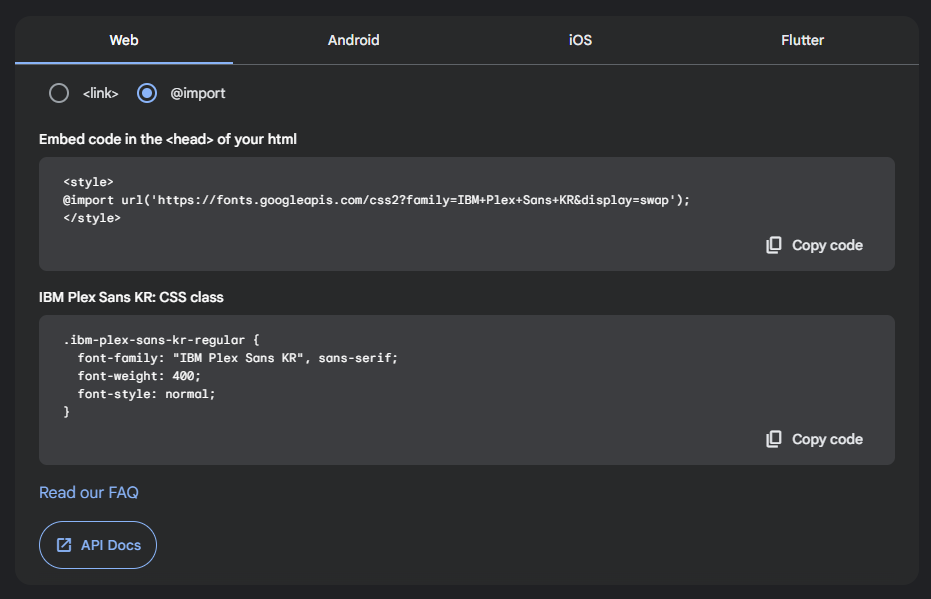The width and height of the screenshot is (931, 599).
Task: Click the @import url code line
Action: pos(376,200)
